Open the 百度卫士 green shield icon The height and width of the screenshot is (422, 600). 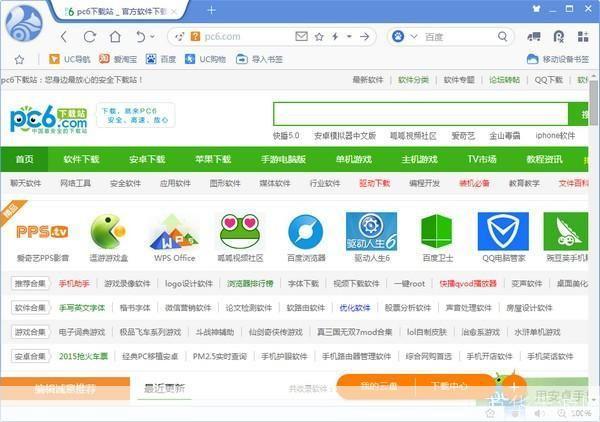coord(437,231)
